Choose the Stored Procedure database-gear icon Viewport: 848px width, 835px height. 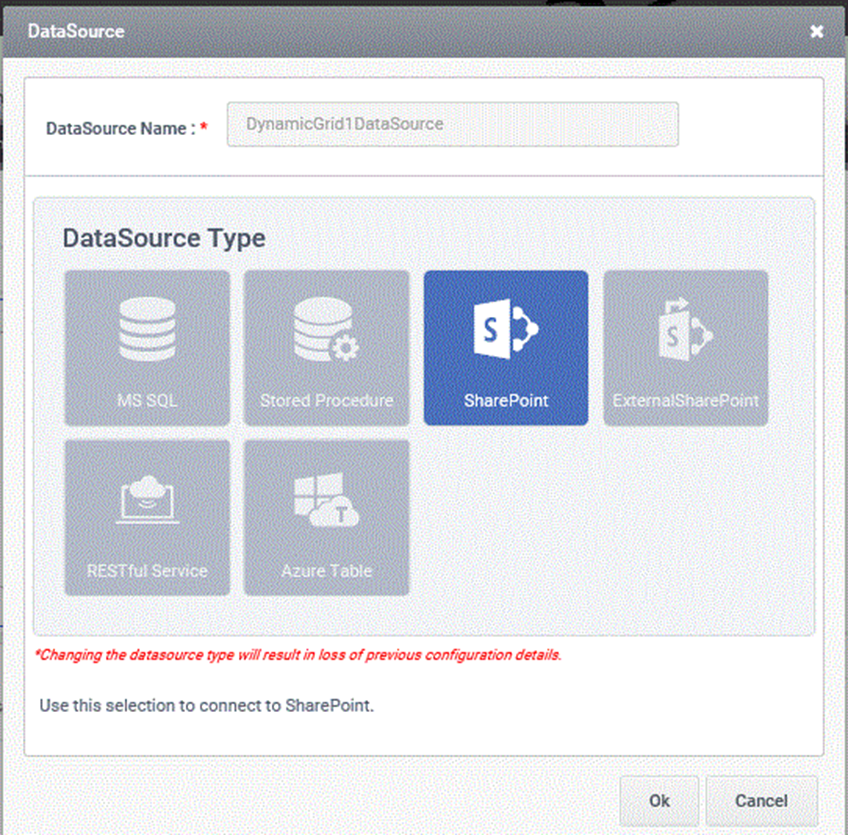[326, 329]
